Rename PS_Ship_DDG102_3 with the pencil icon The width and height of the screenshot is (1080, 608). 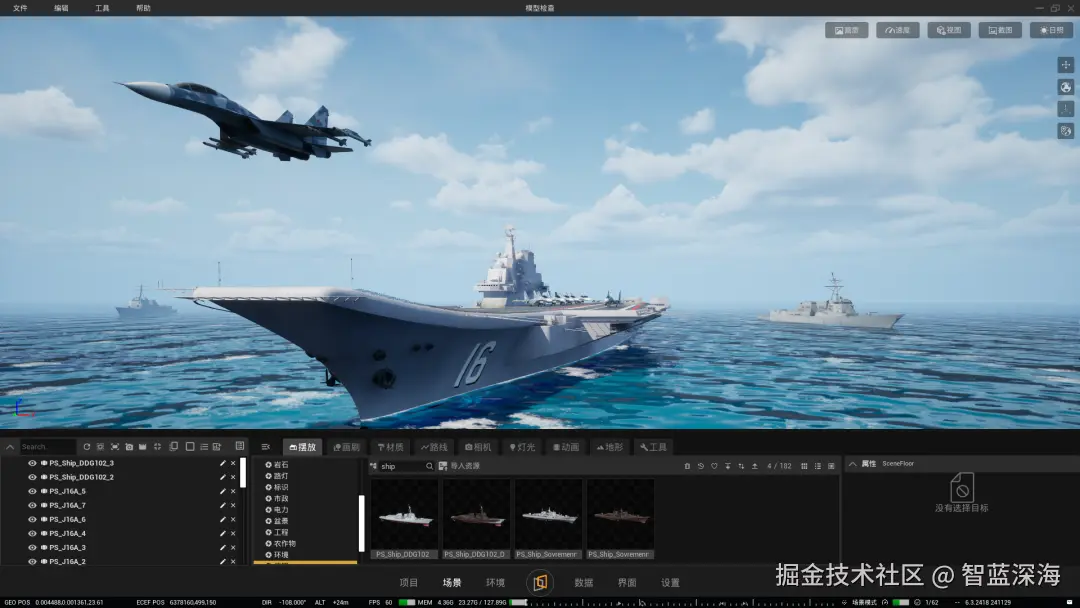(x=222, y=463)
